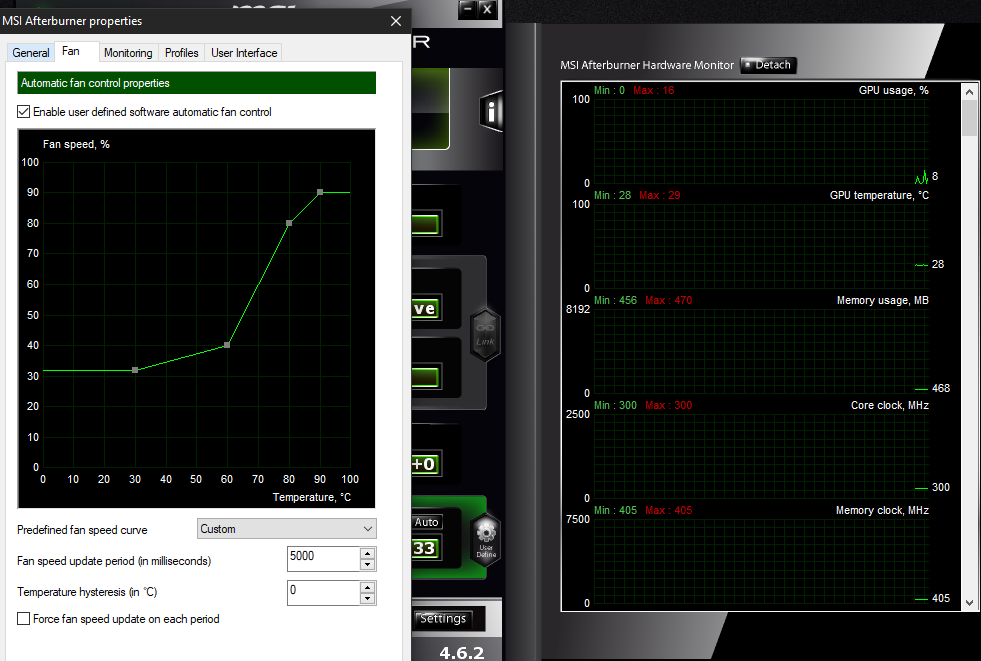Screen dimensions: 981x661
Task: Click the Core clock graph
Action: coord(761,456)
